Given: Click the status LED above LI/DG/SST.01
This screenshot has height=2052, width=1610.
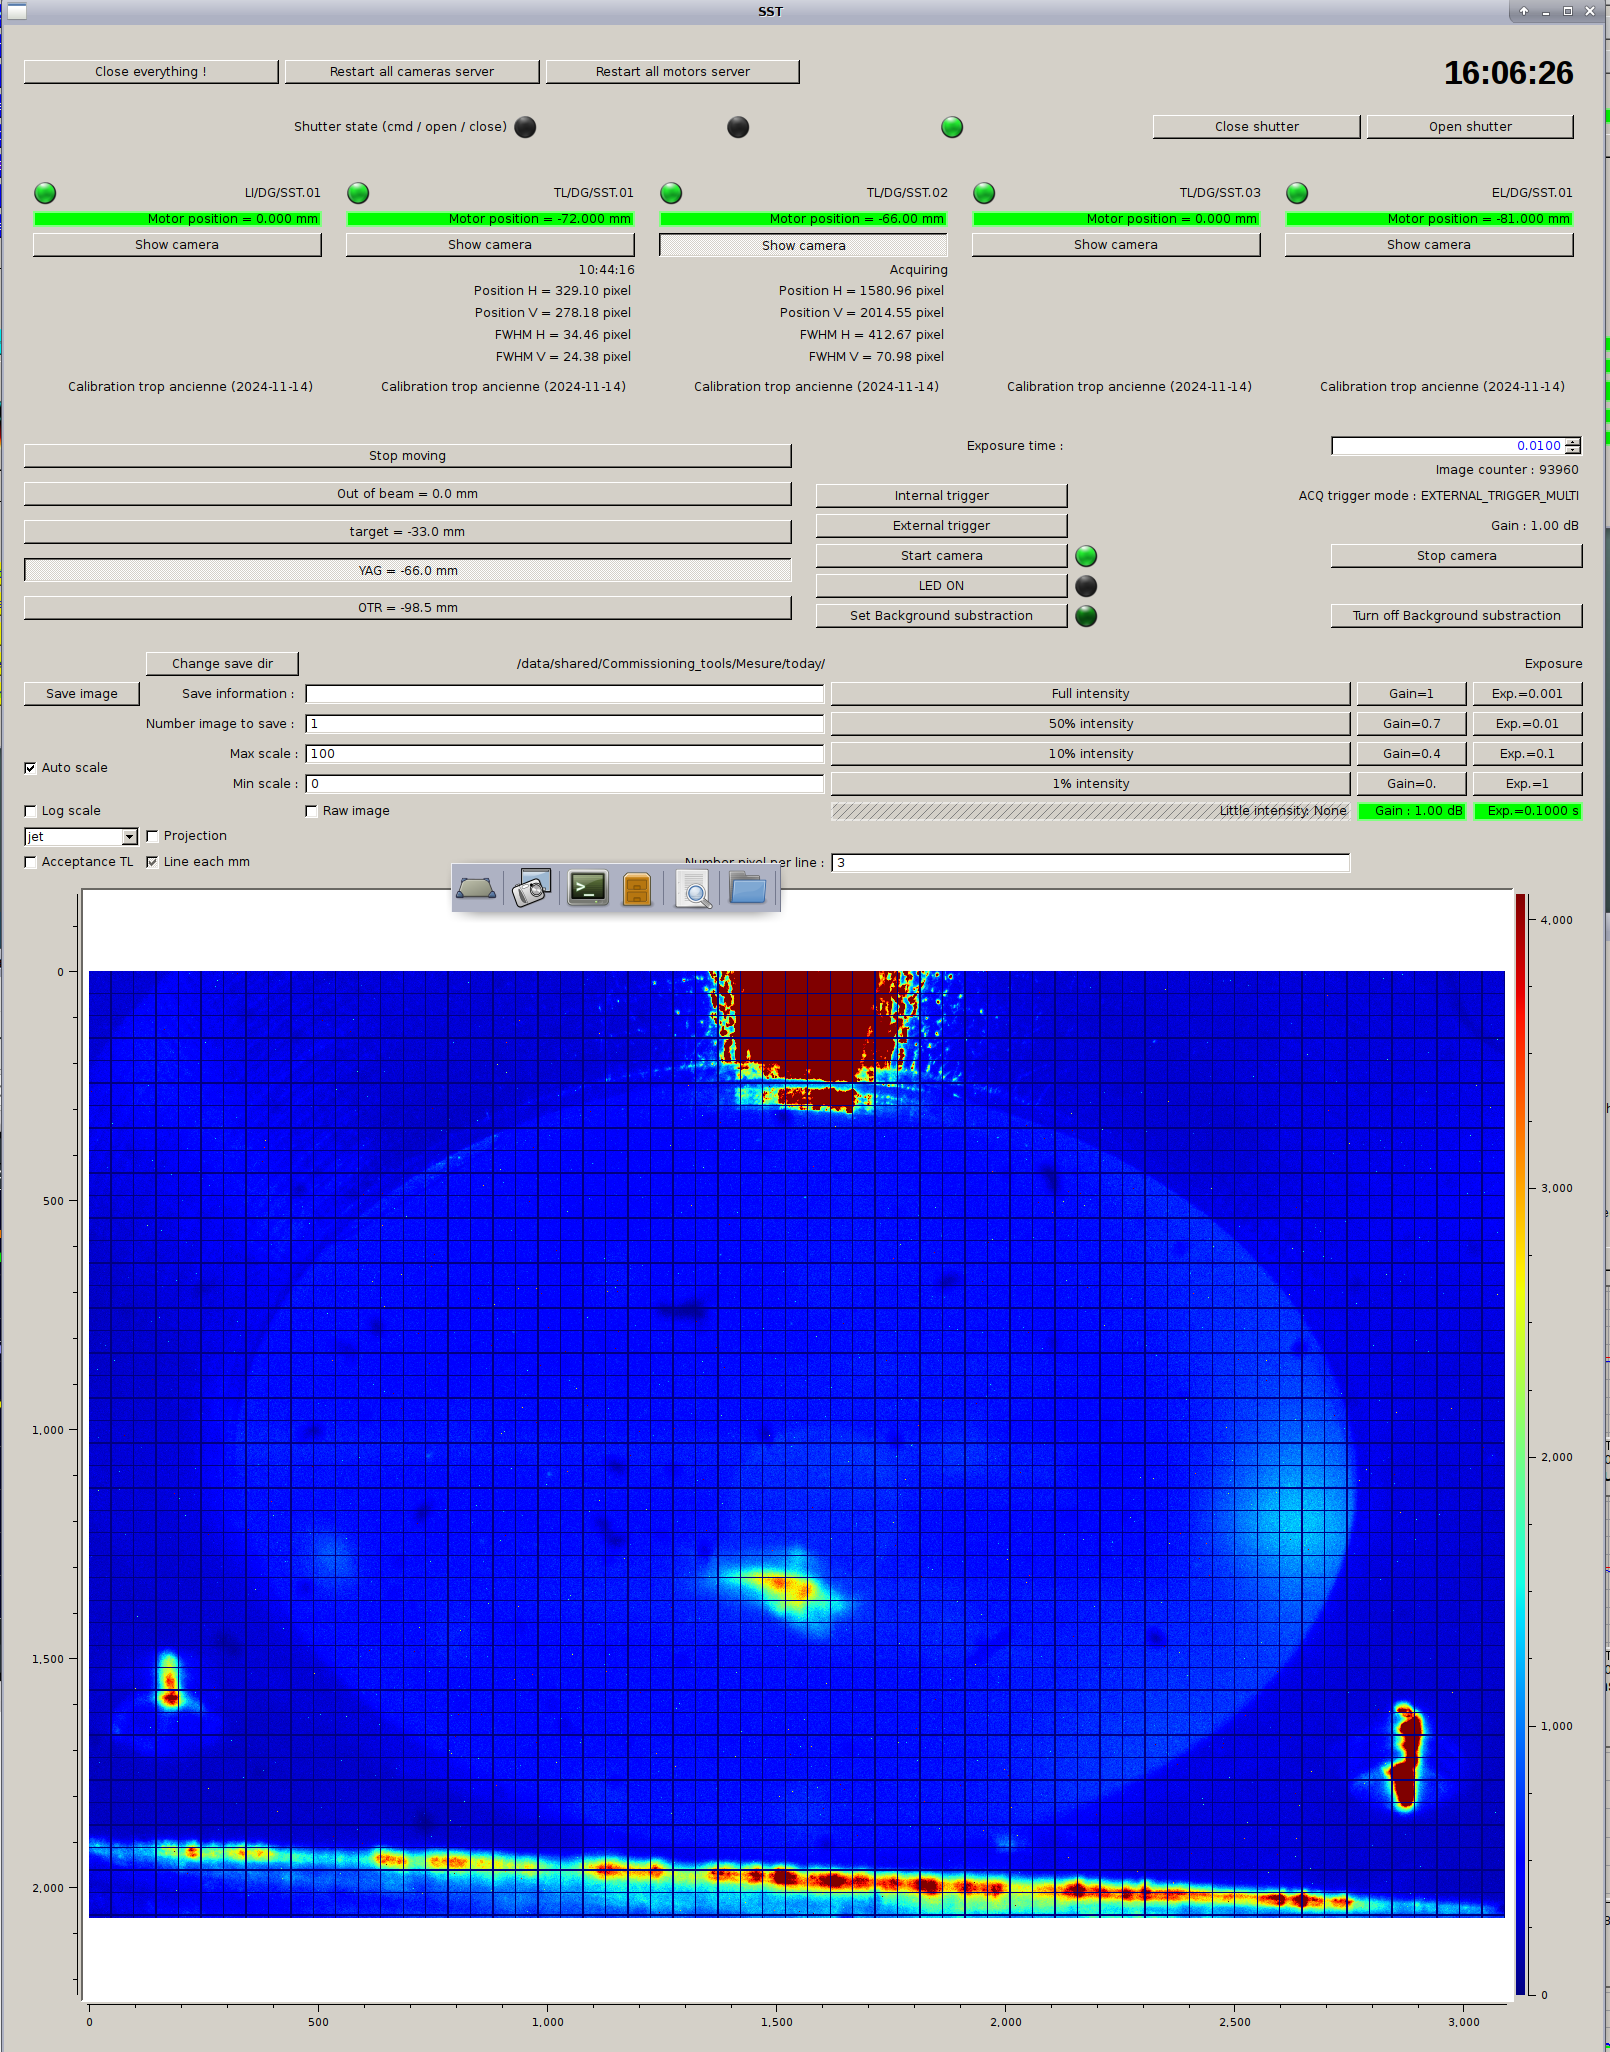Looking at the screenshot, I should pos(45,193).
